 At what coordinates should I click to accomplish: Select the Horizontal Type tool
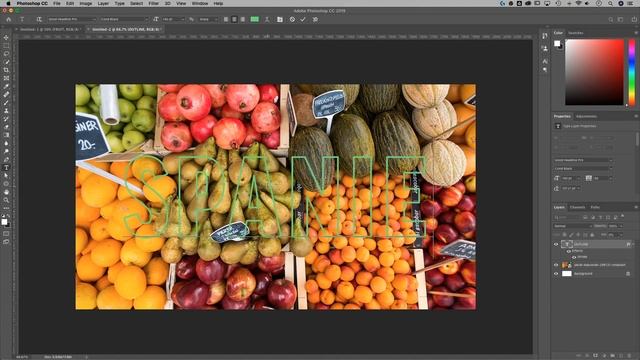click(x=6, y=168)
